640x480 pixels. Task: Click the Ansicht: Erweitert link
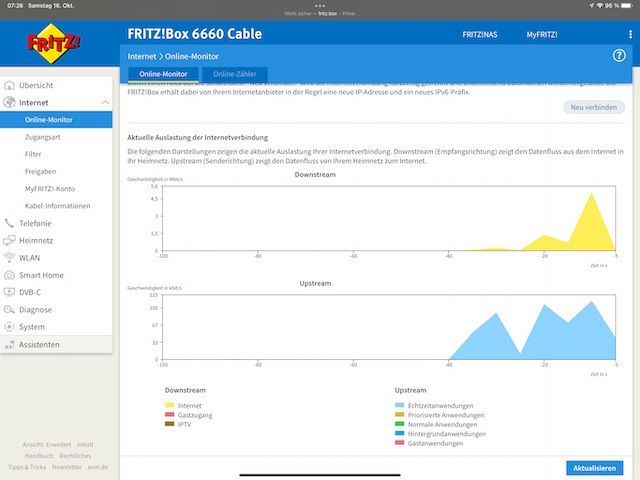(47, 444)
